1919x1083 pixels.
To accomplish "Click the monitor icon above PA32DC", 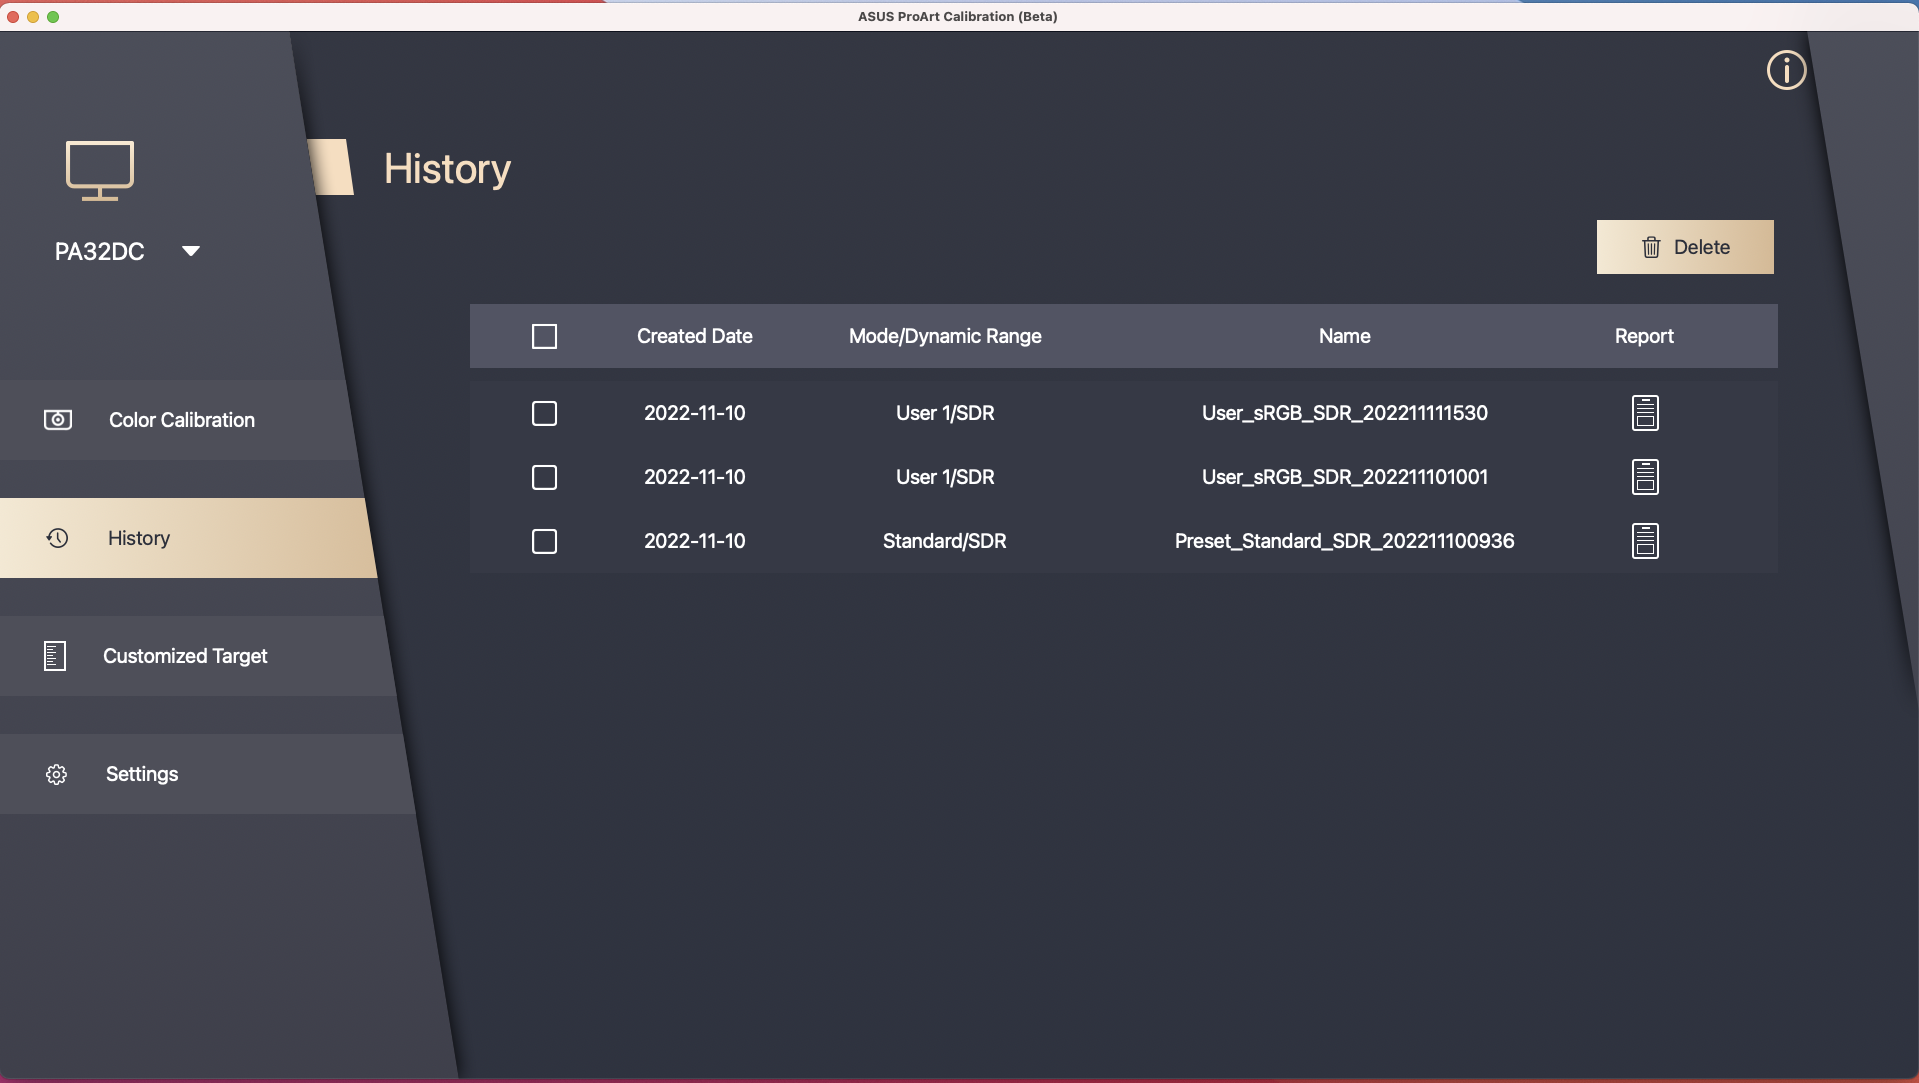I will pyautogui.click(x=100, y=171).
